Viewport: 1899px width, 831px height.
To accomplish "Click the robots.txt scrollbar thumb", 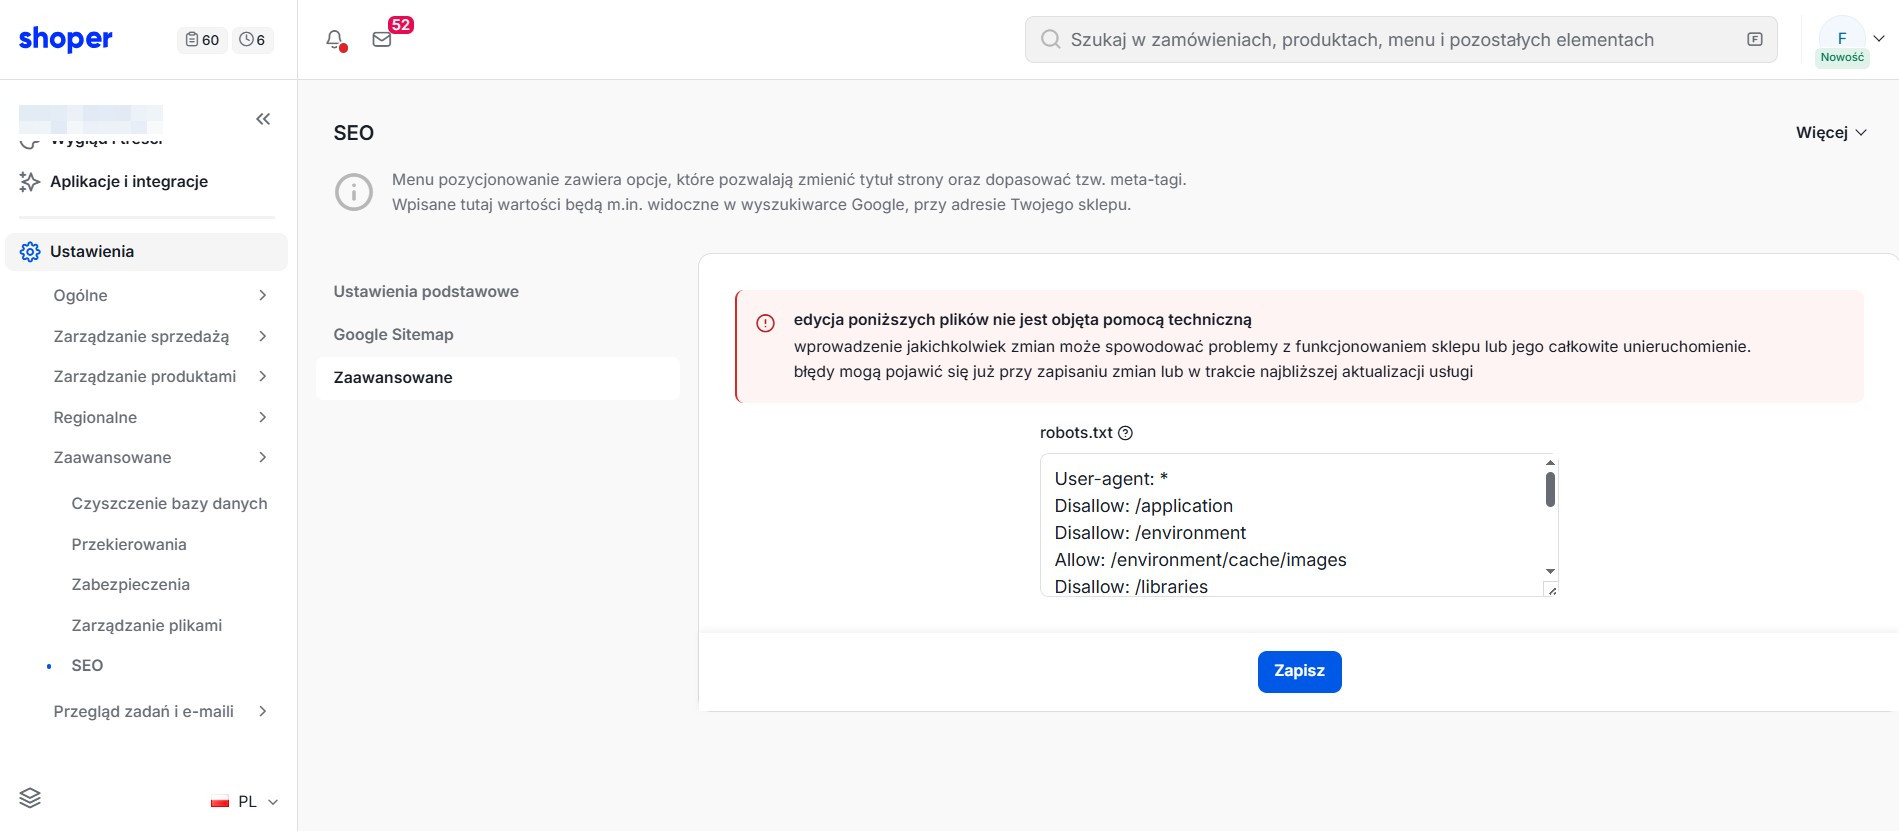I will [1550, 489].
